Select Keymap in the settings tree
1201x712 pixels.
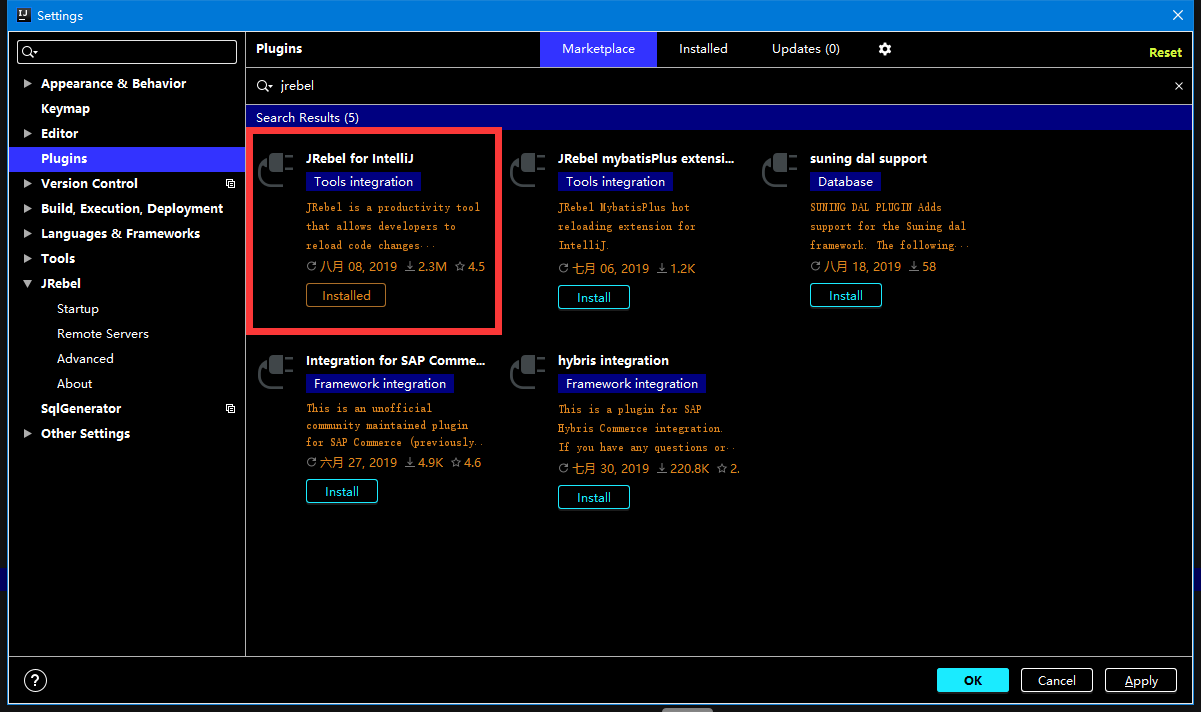[65, 109]
